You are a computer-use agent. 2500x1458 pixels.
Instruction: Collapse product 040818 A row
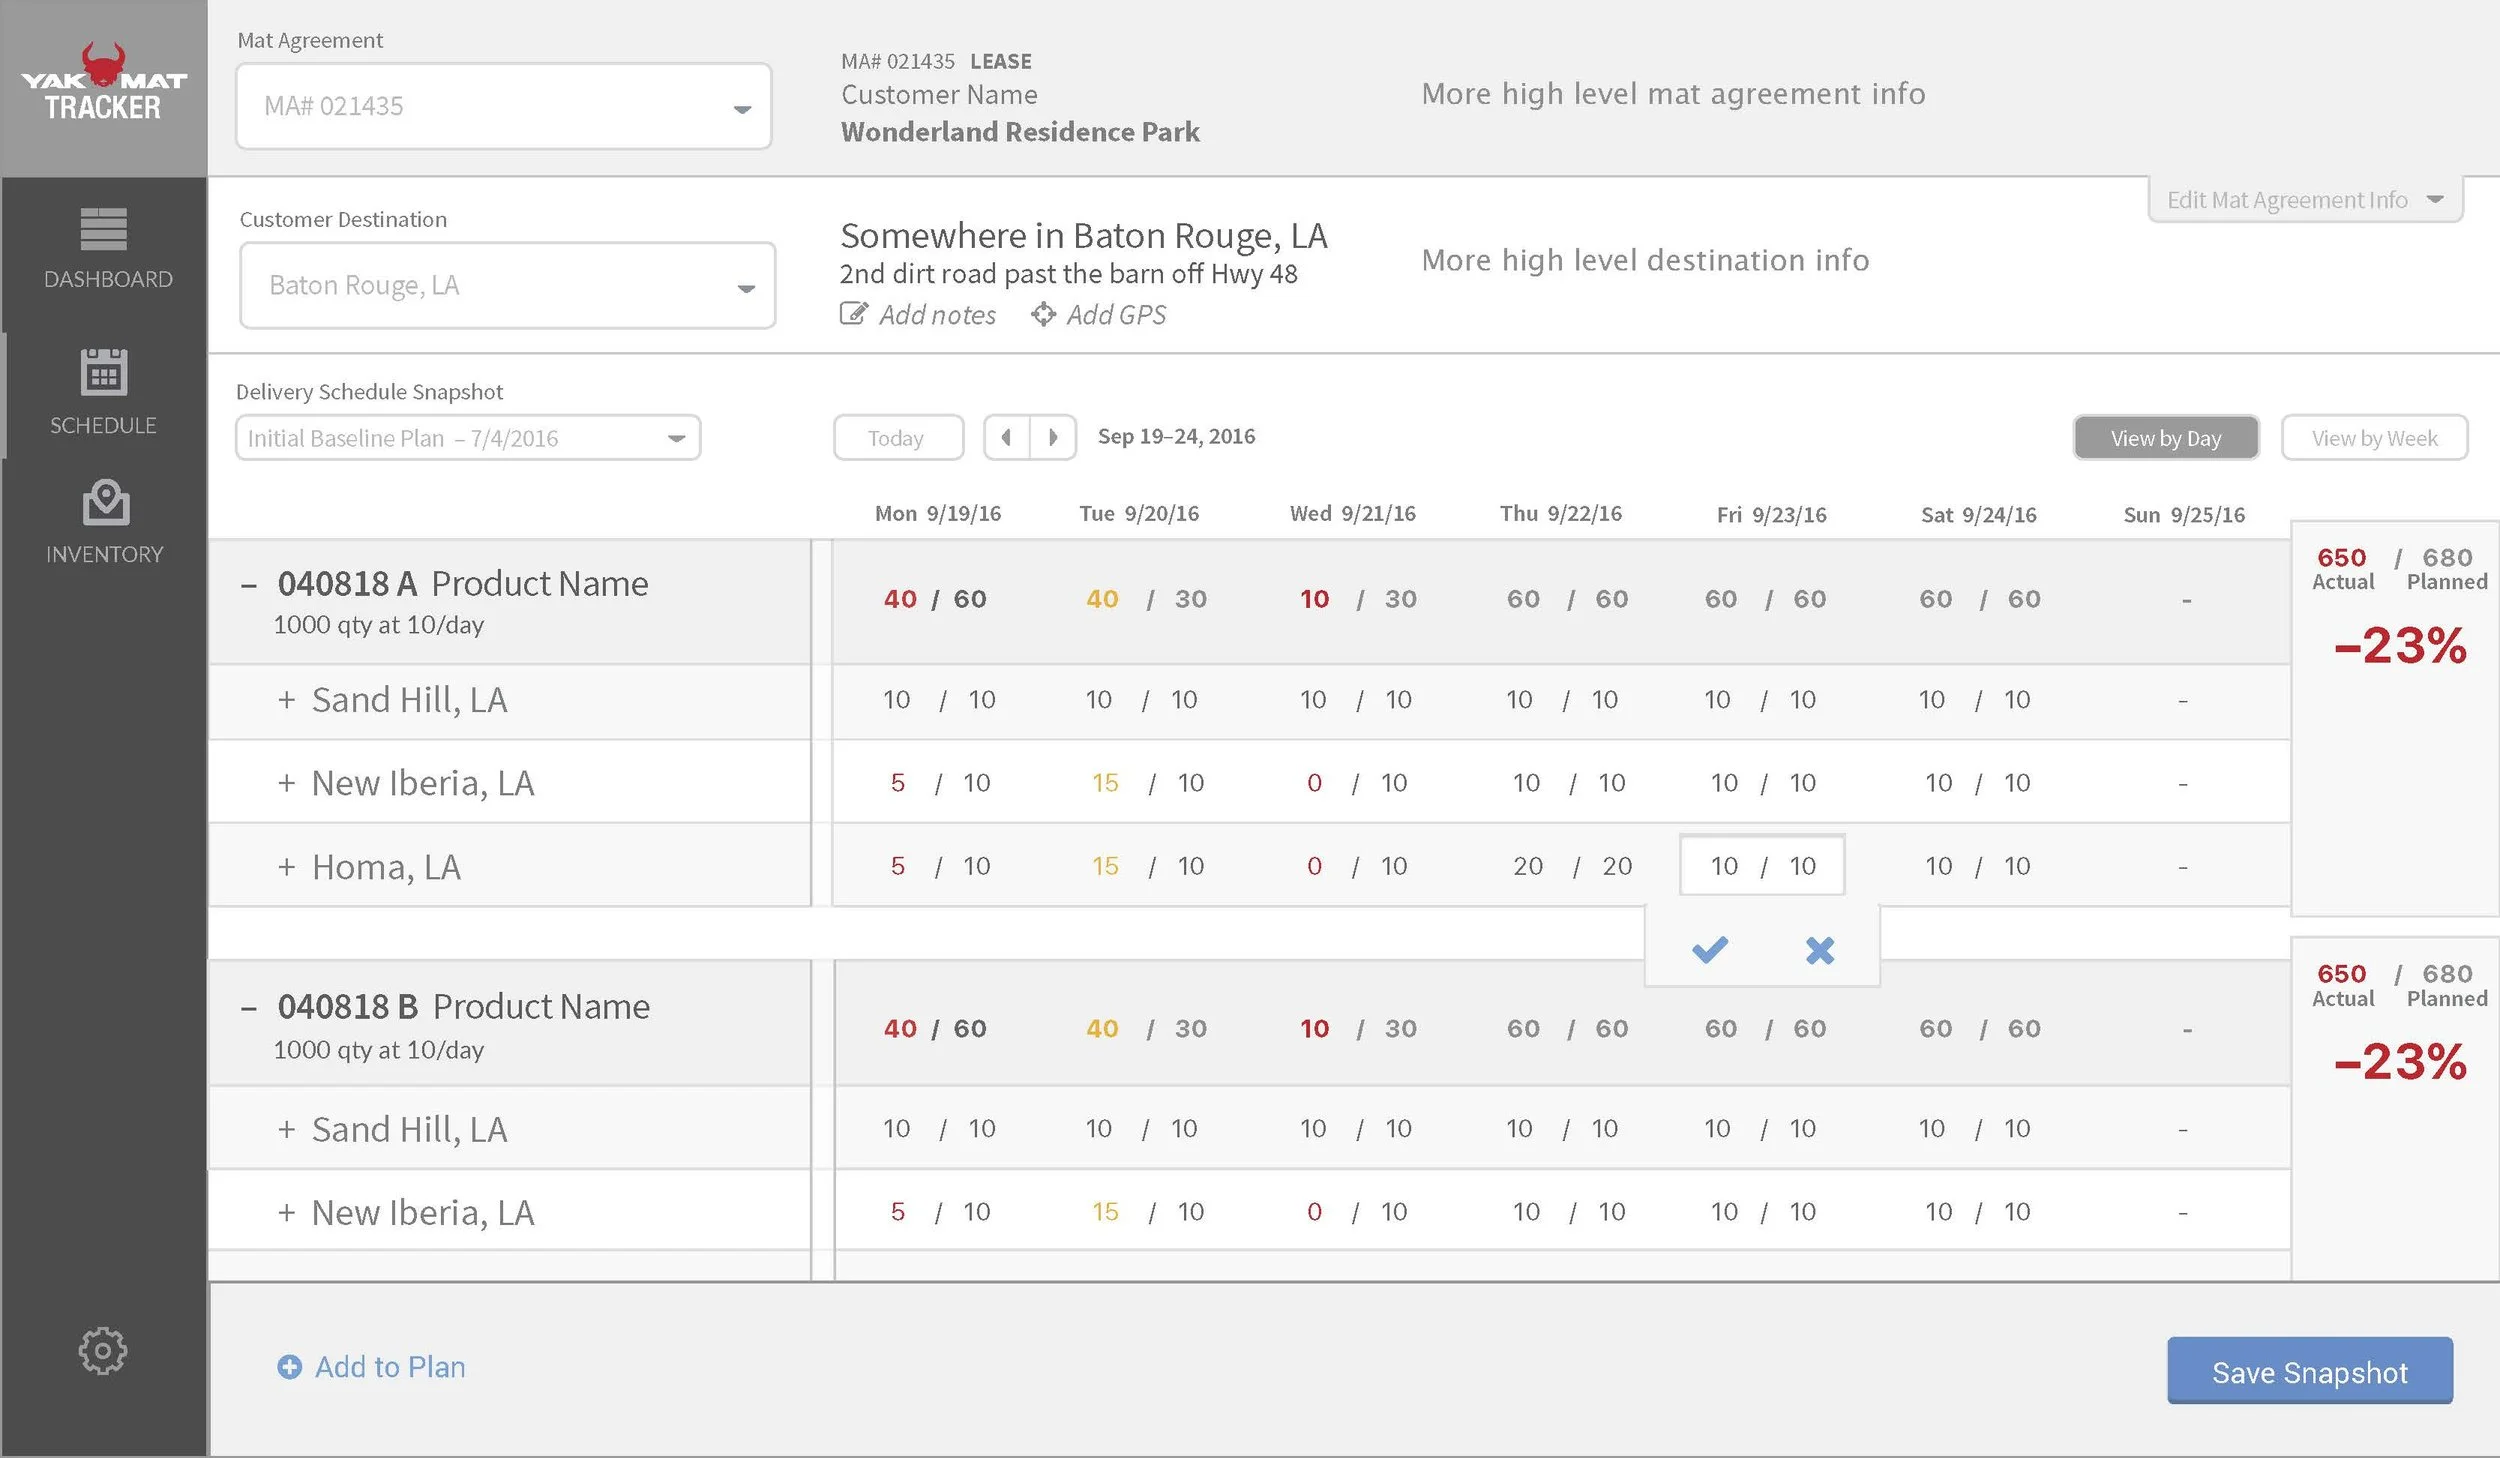pyautogui.click(x=248, y=582)
